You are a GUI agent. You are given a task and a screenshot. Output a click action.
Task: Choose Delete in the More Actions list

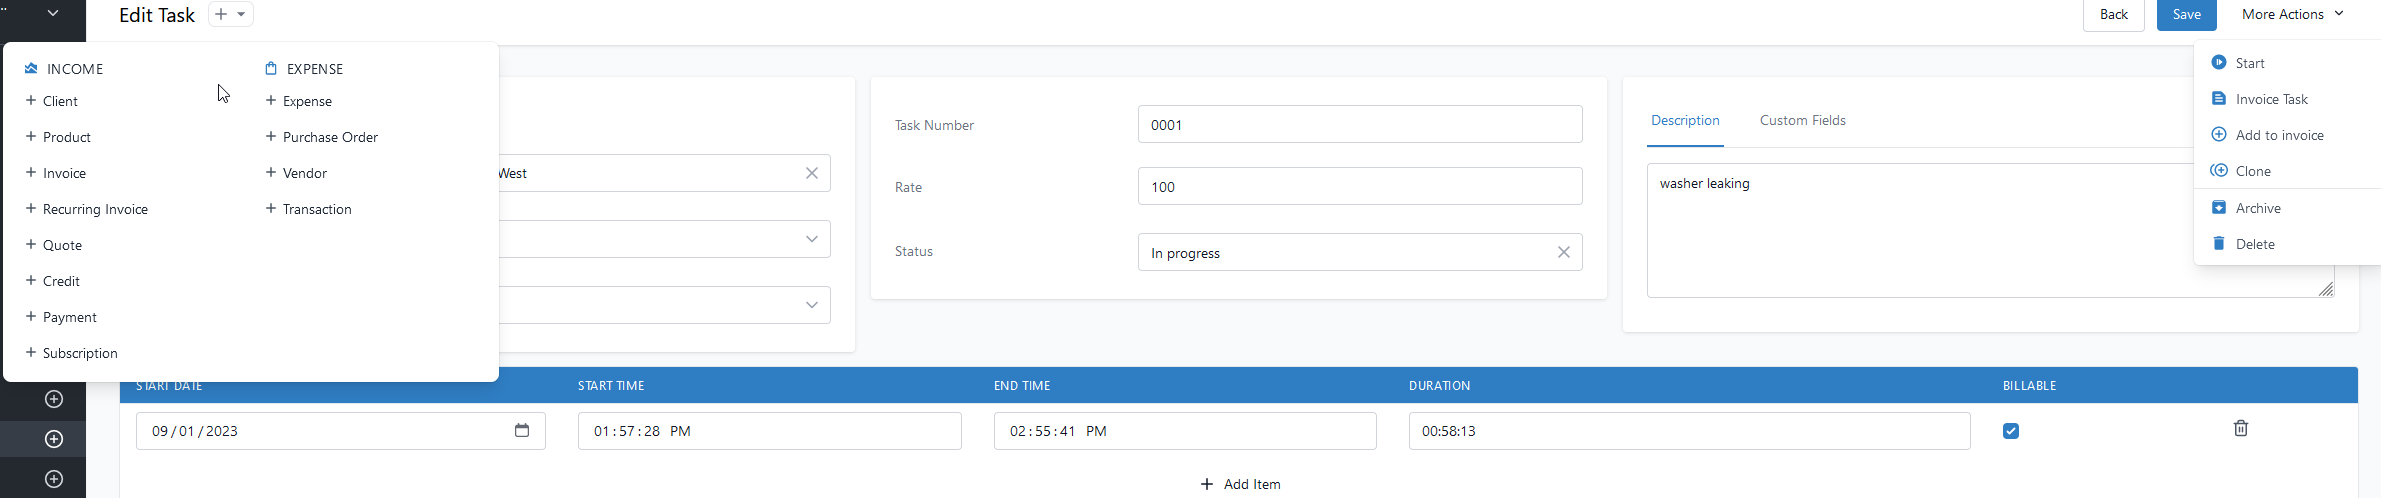coord(2255,244)
